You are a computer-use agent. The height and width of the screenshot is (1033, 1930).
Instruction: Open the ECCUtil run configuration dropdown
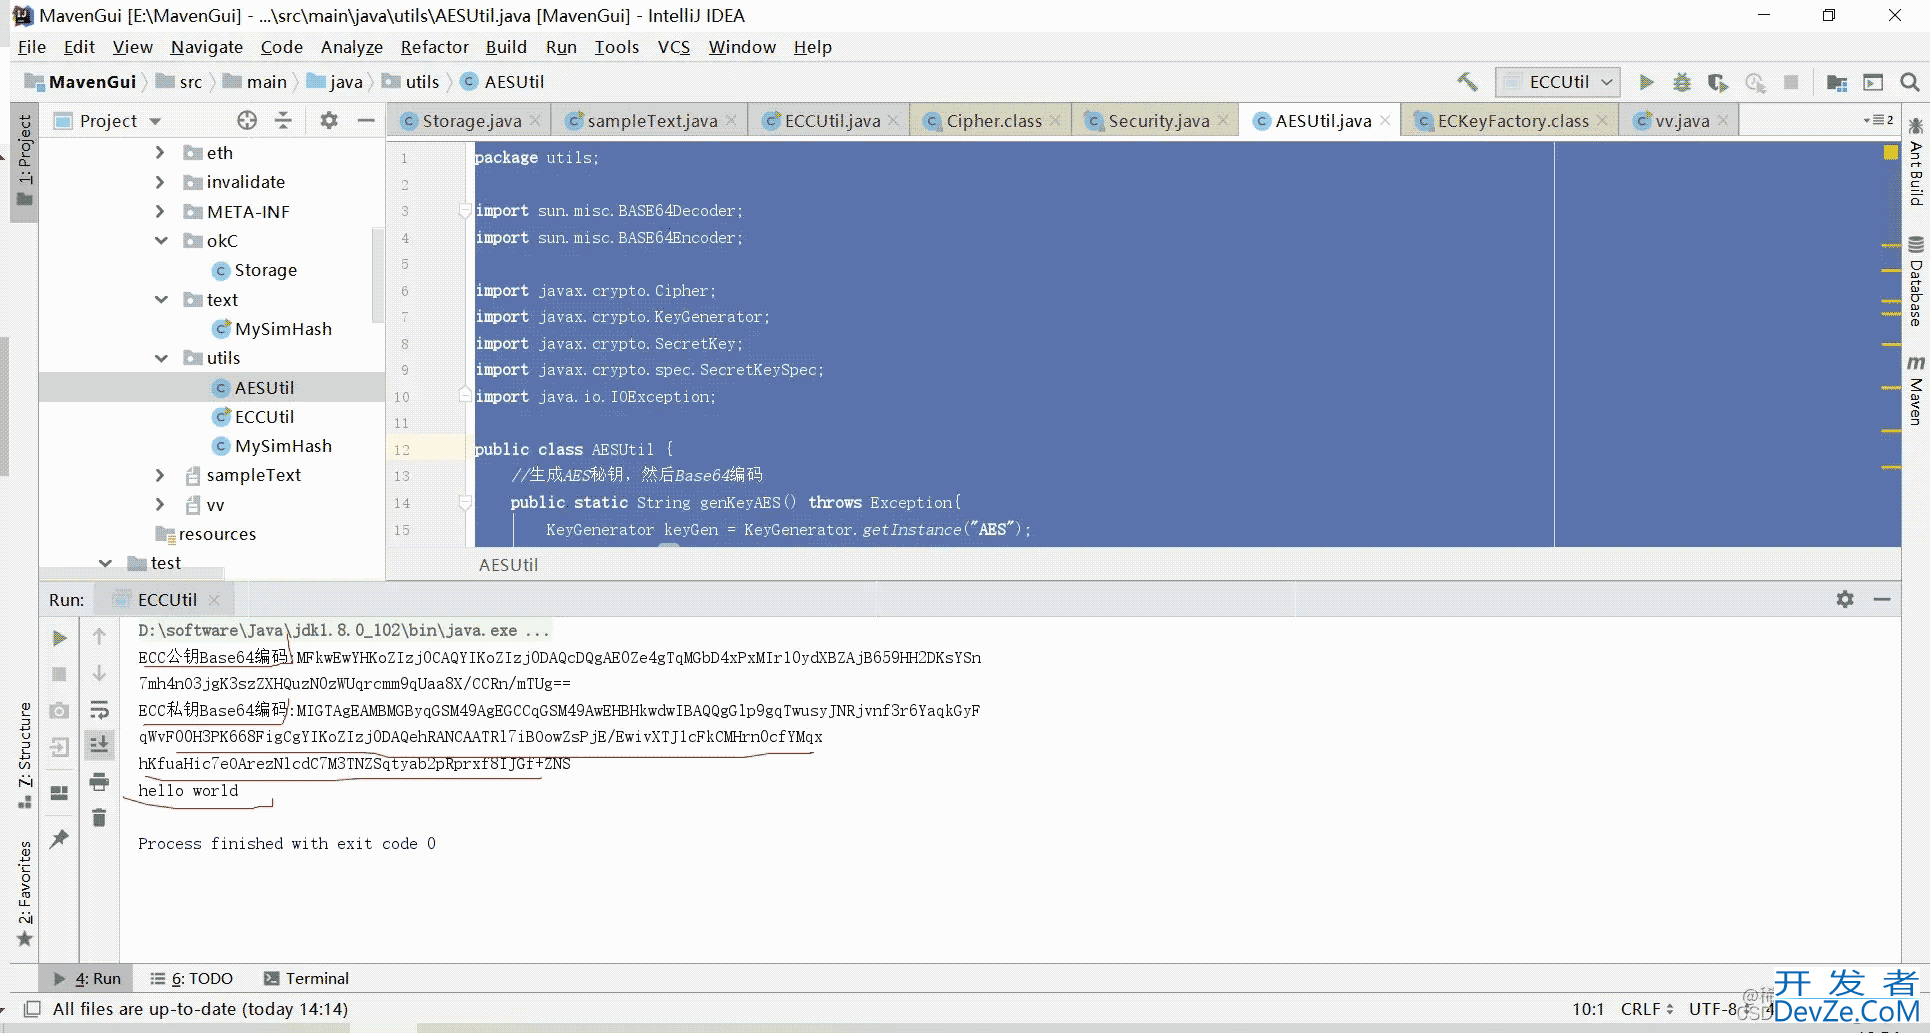tap(1558, 82)
